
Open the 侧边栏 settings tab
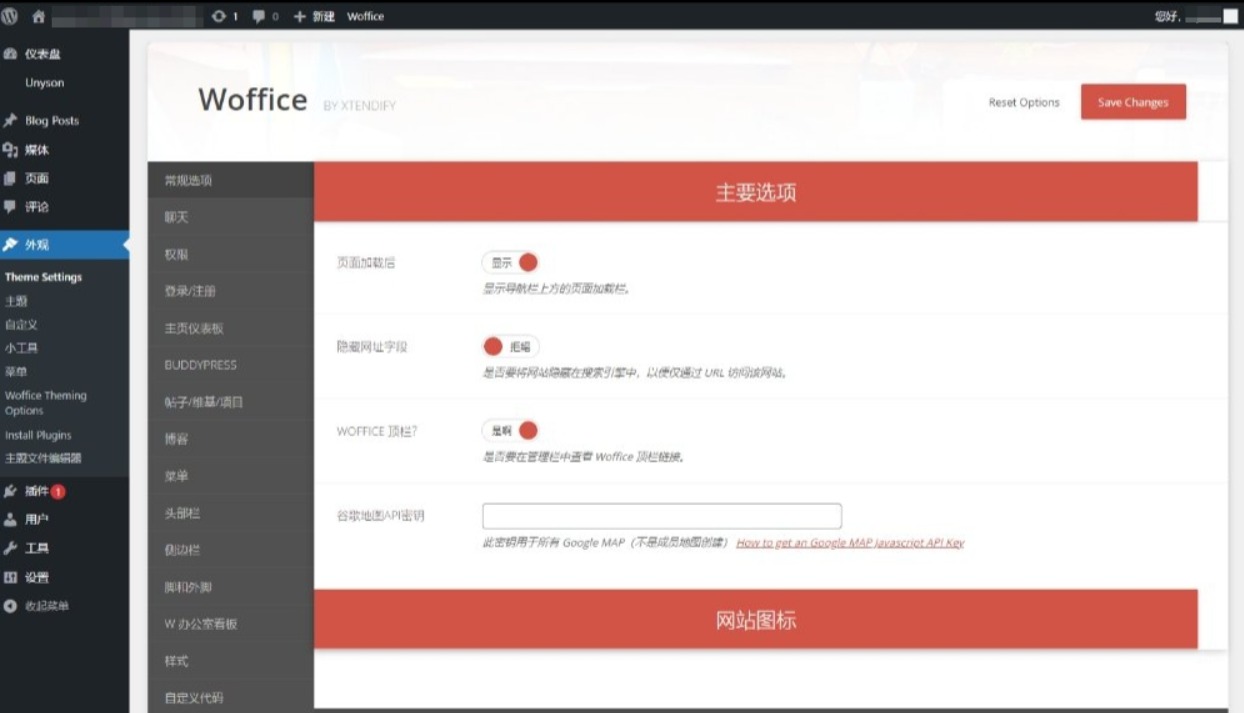[231, 550]
